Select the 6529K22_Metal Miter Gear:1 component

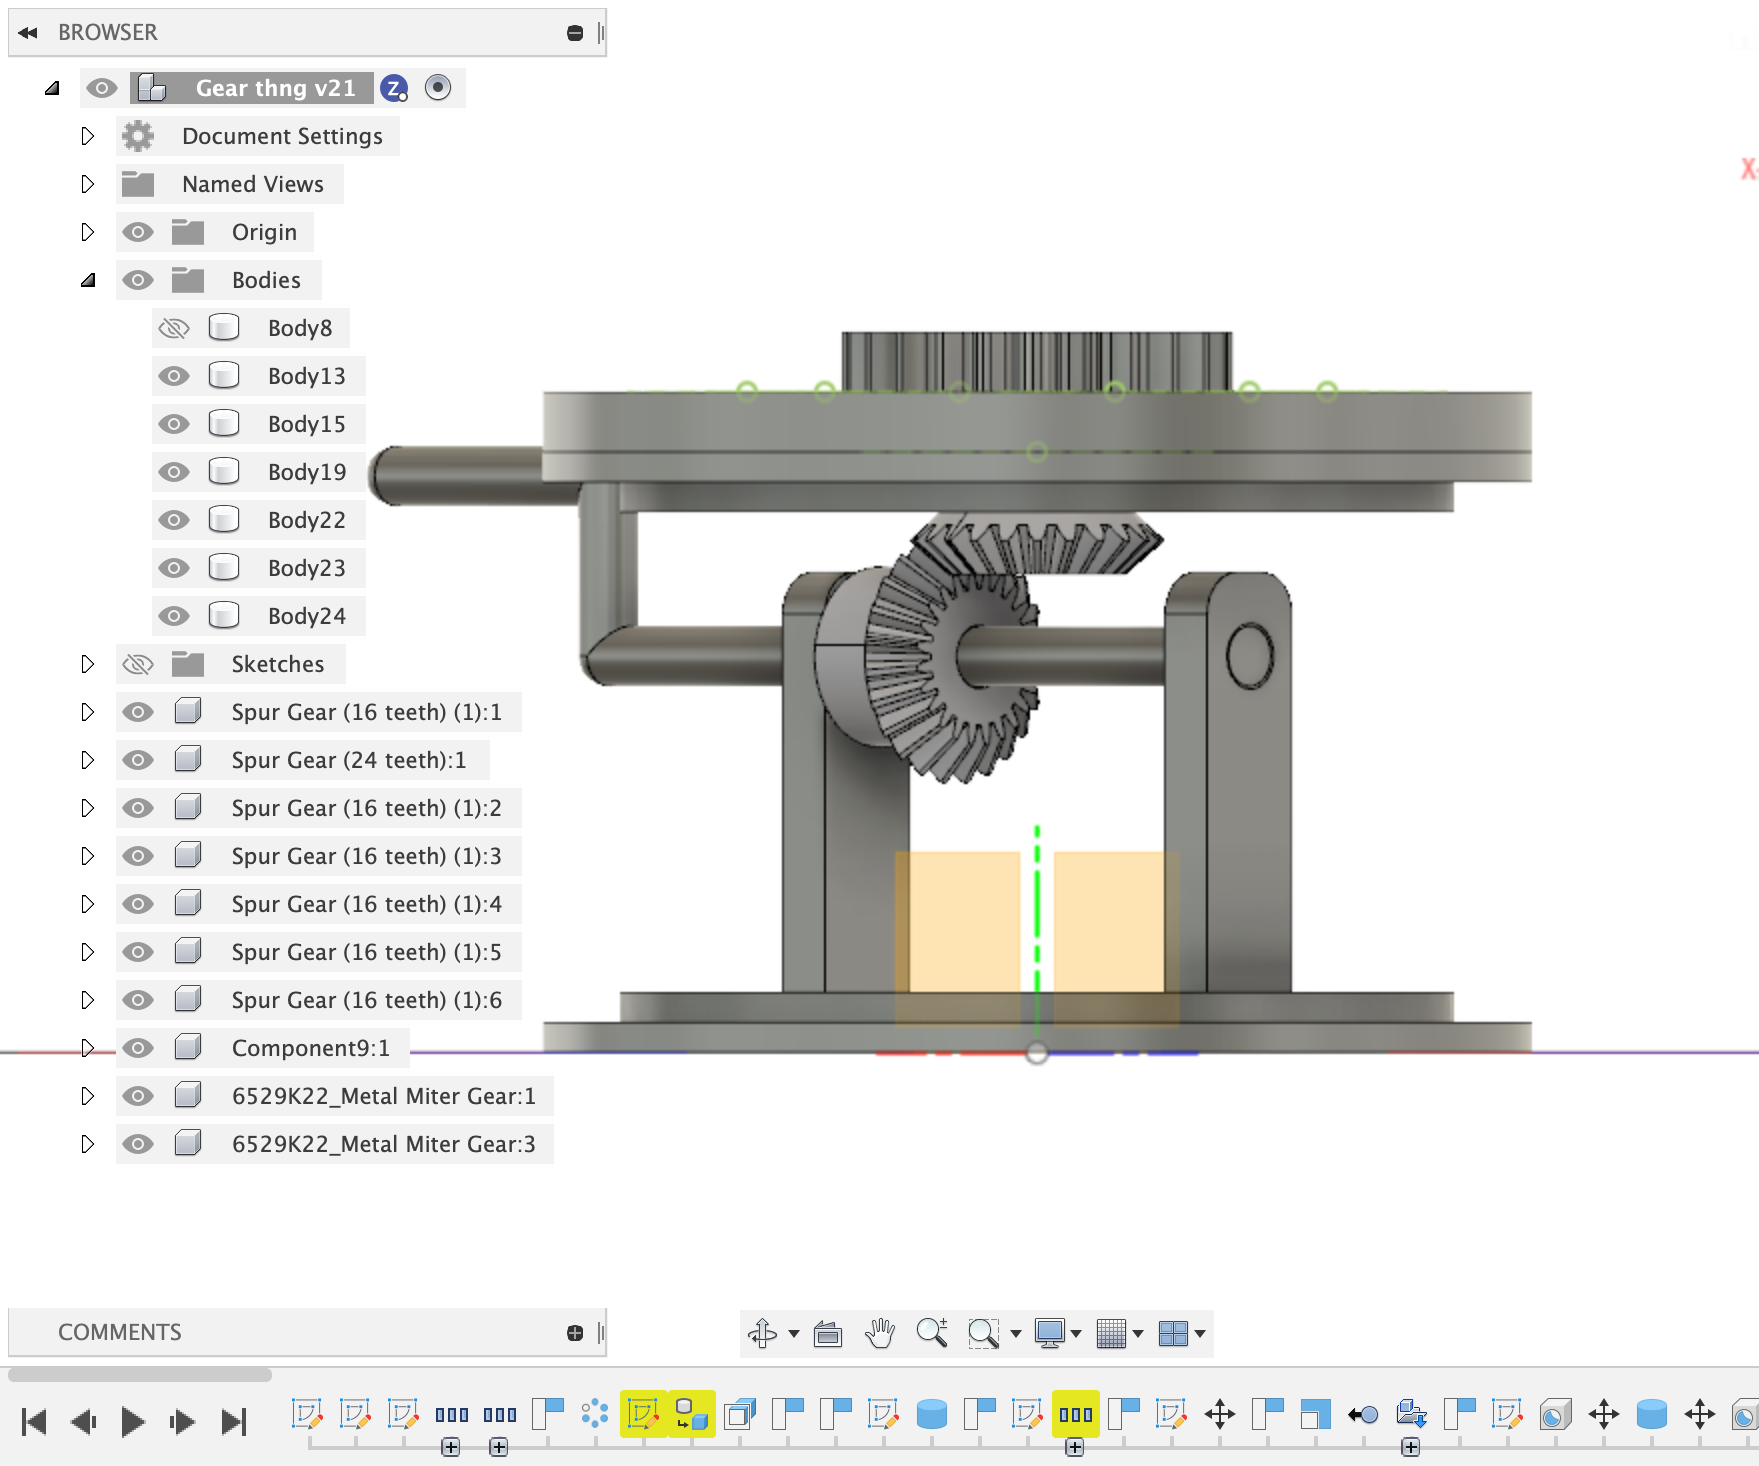point(383,1096)
